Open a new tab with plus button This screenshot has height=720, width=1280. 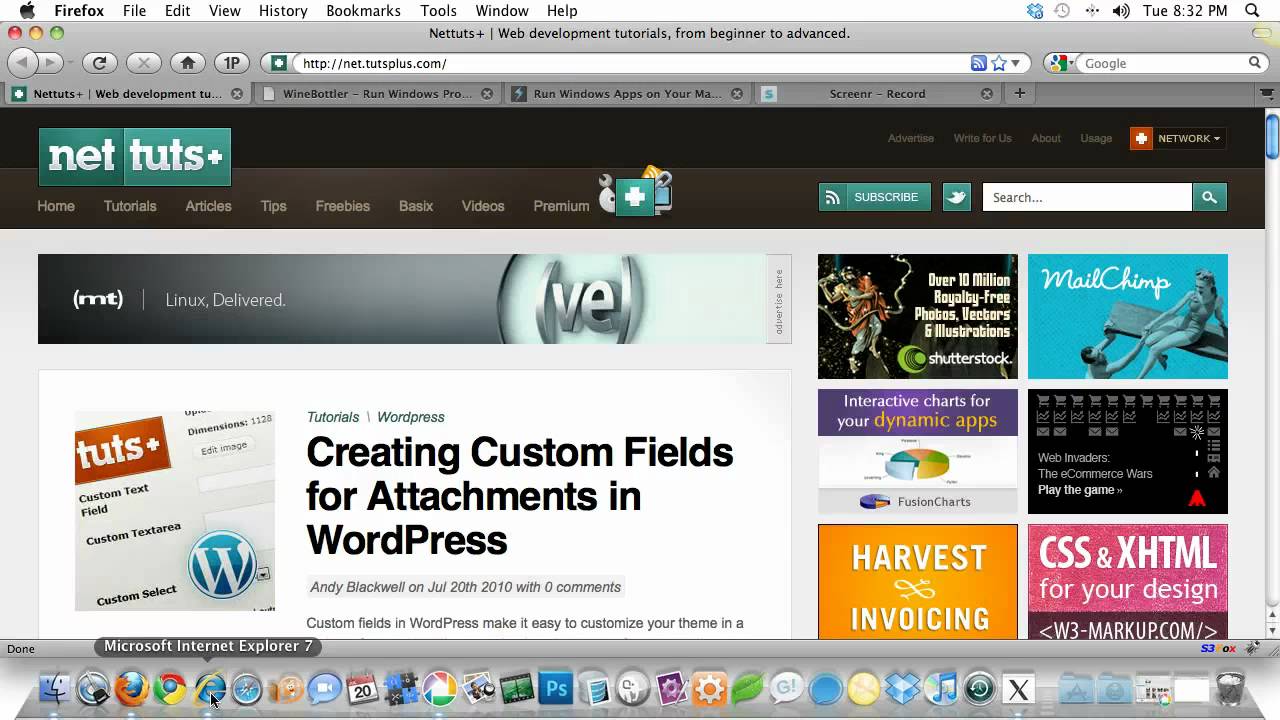point(1019,94)
